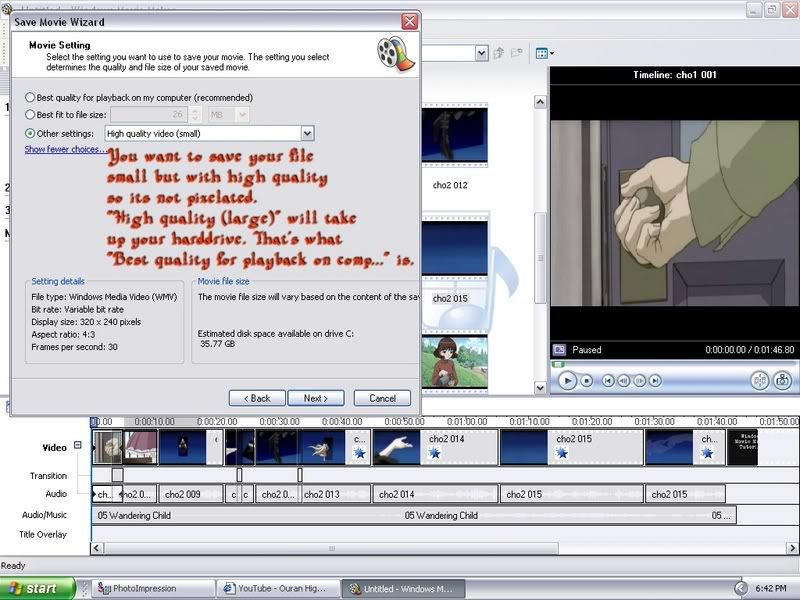Select Best quality for playback on my computer

(30, 97)
